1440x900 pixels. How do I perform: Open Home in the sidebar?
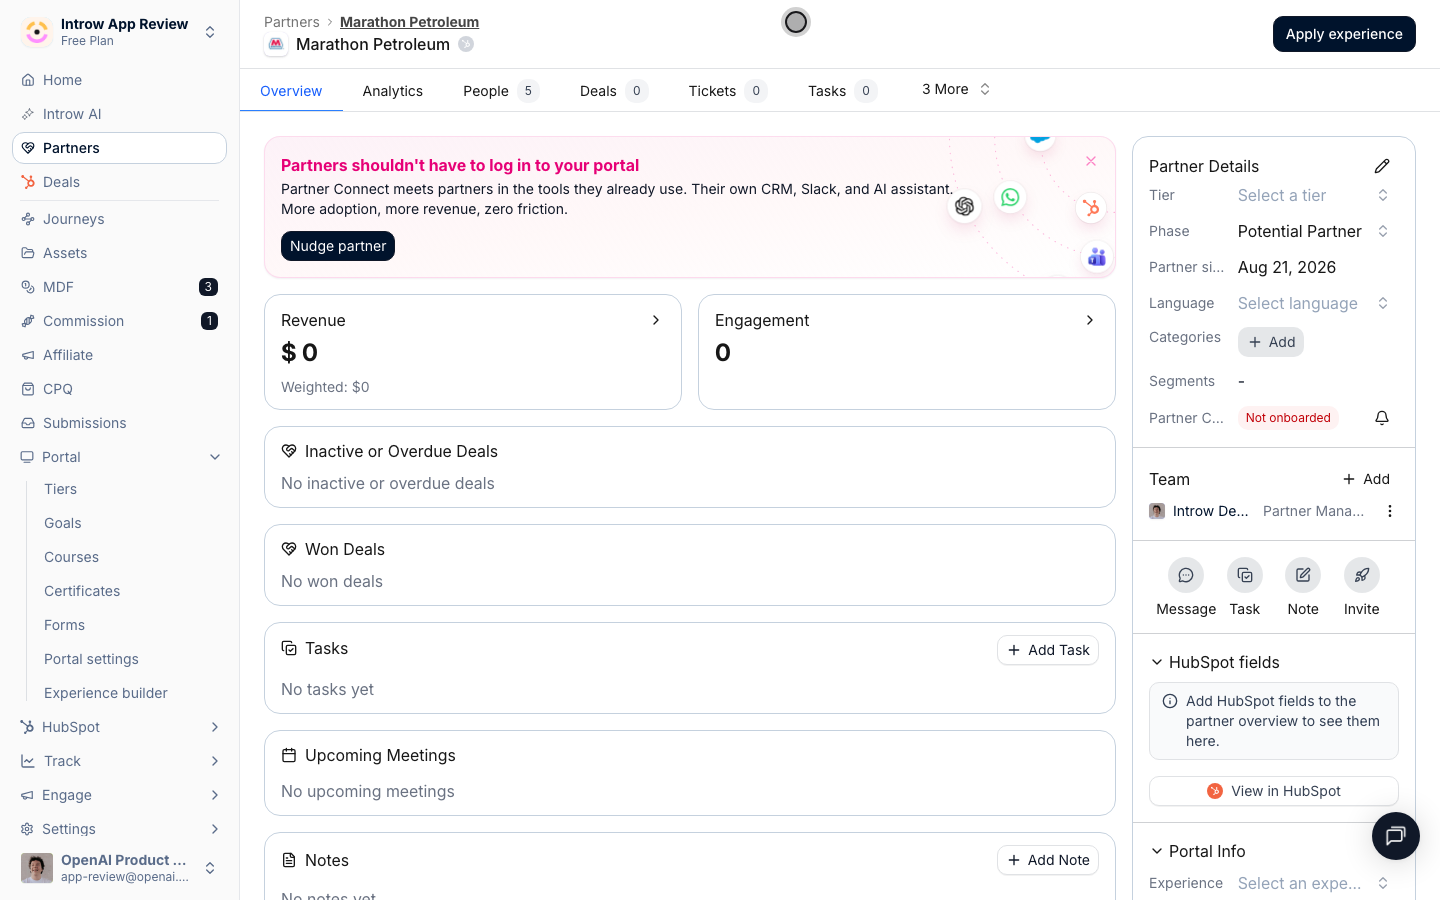[119, 80]
